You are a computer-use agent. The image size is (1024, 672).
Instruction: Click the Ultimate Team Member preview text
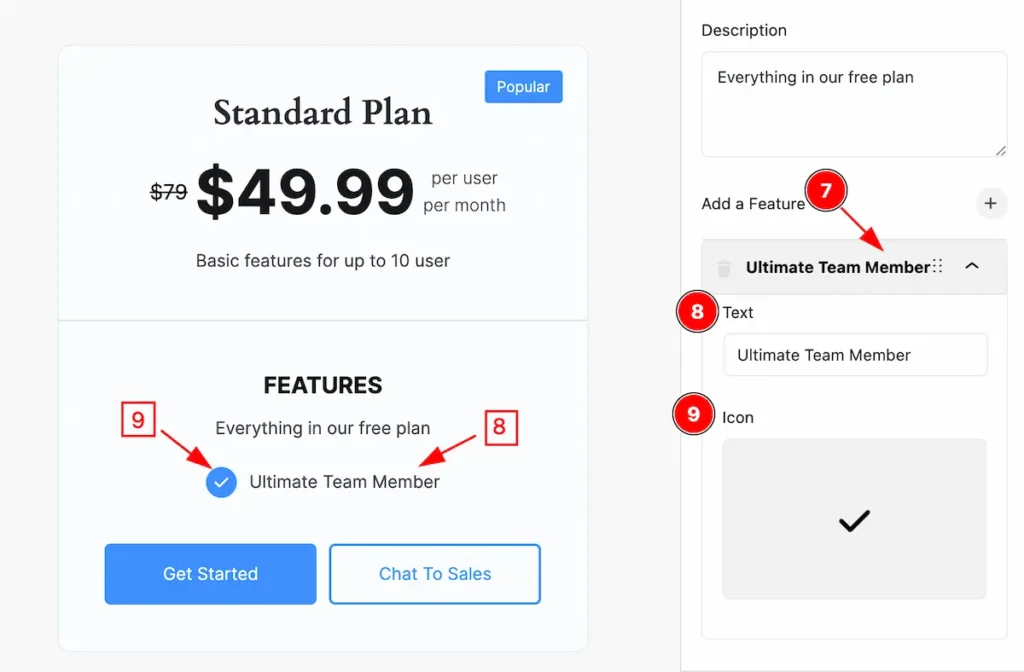344,482
